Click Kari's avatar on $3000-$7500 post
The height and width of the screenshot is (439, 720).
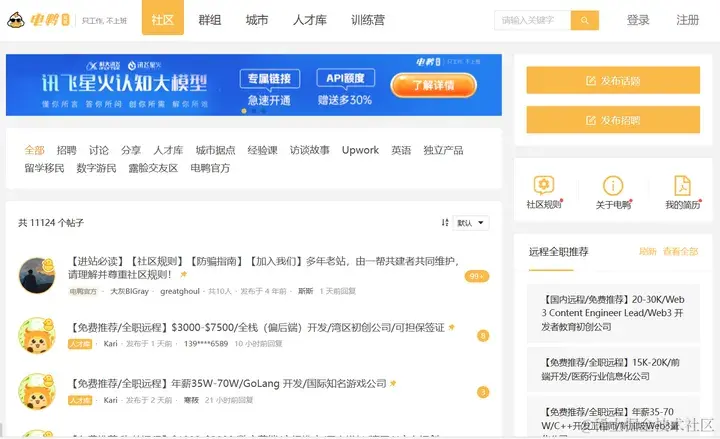[37, 336]
